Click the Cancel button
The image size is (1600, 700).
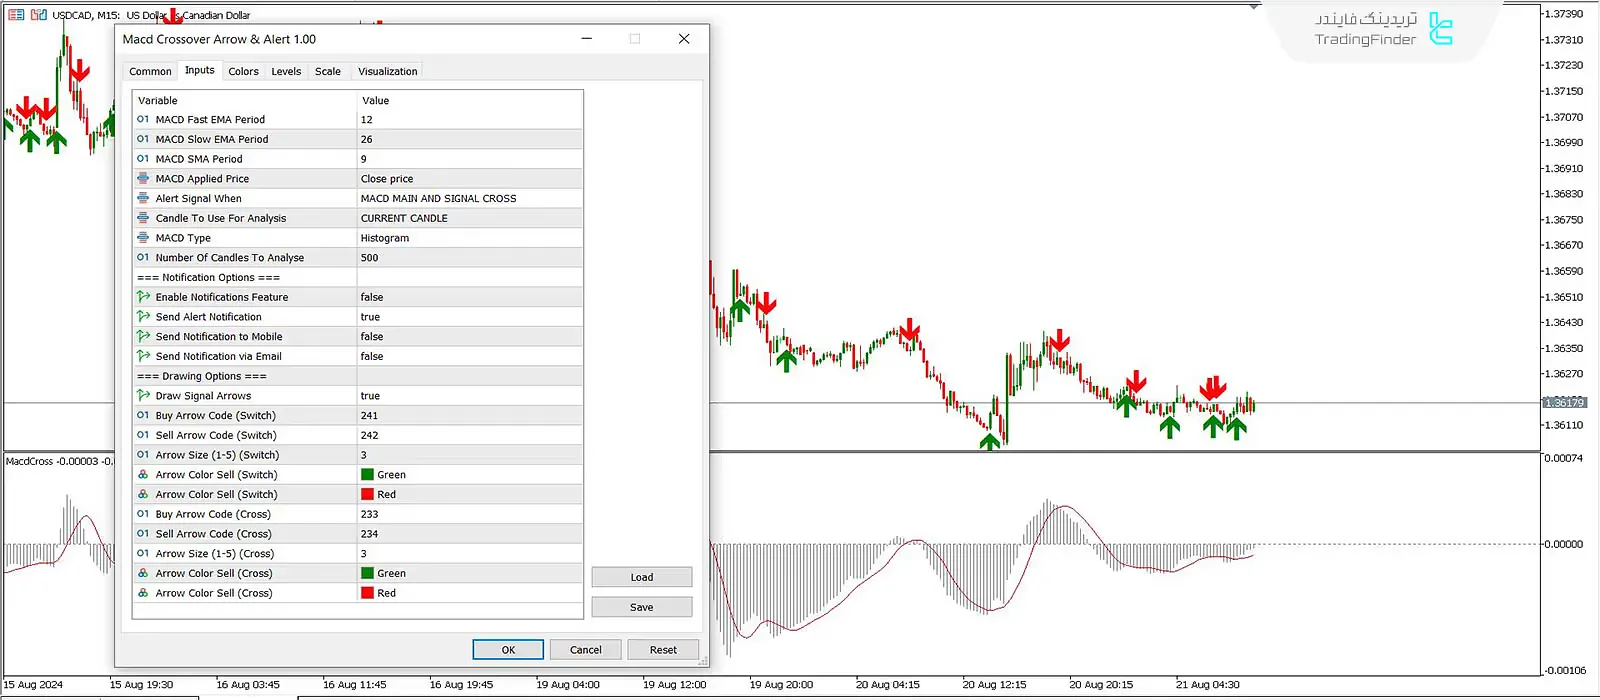(586, 650)
